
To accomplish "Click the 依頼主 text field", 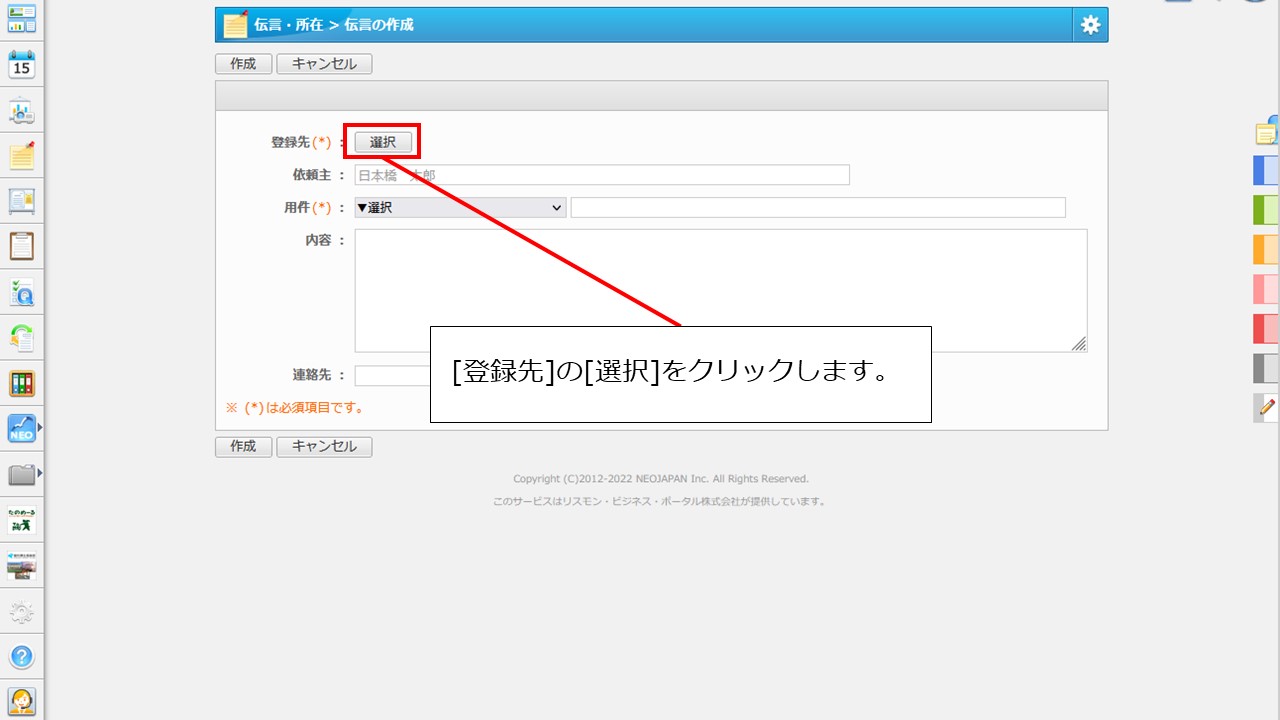I will tap(601, 175).
